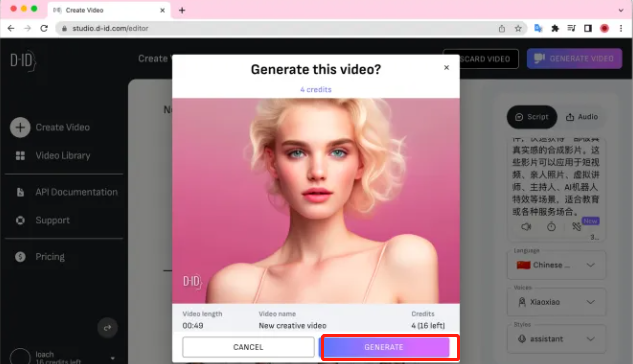Click the timer pause icon under script
Screen dimensions: 633x364
tap(551, 227)
